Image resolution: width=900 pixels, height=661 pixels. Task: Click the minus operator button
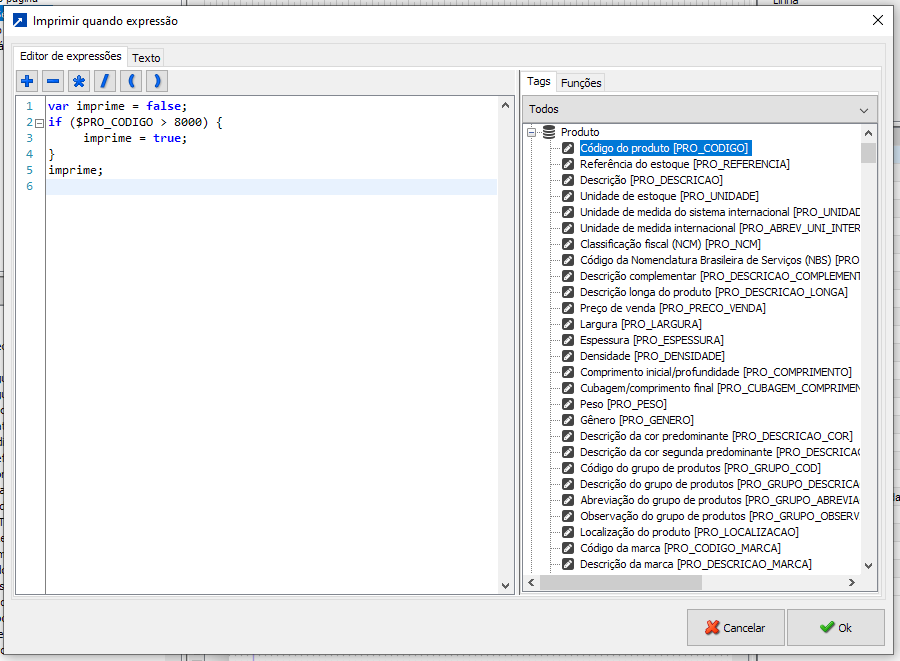coord(53,81)
